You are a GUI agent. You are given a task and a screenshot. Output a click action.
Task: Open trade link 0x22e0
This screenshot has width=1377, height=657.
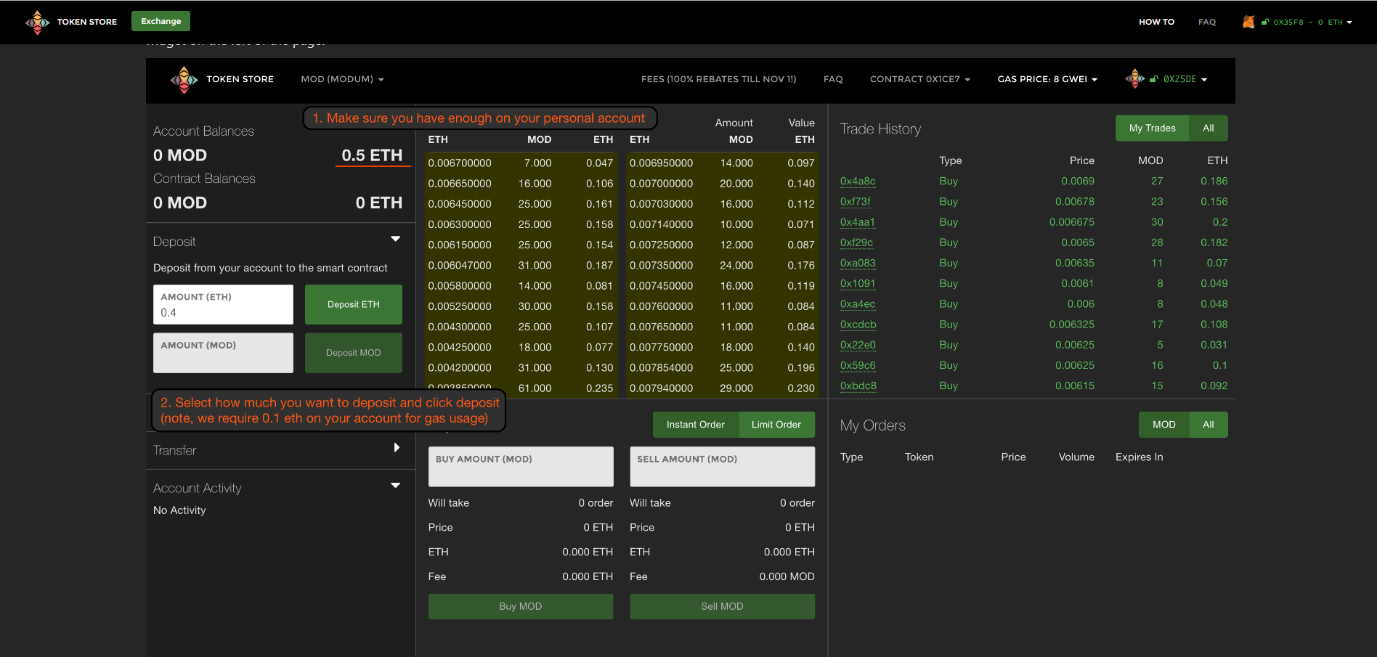858,345
